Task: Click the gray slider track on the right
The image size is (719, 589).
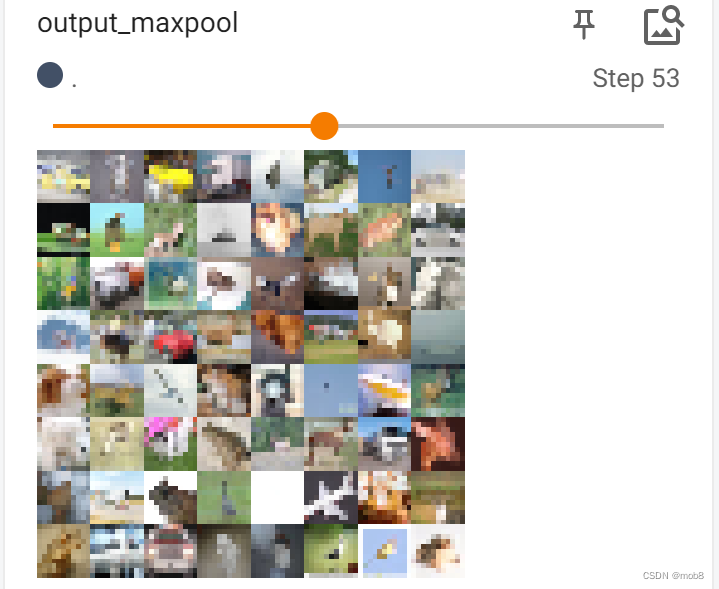Action: tap(501, 126)
